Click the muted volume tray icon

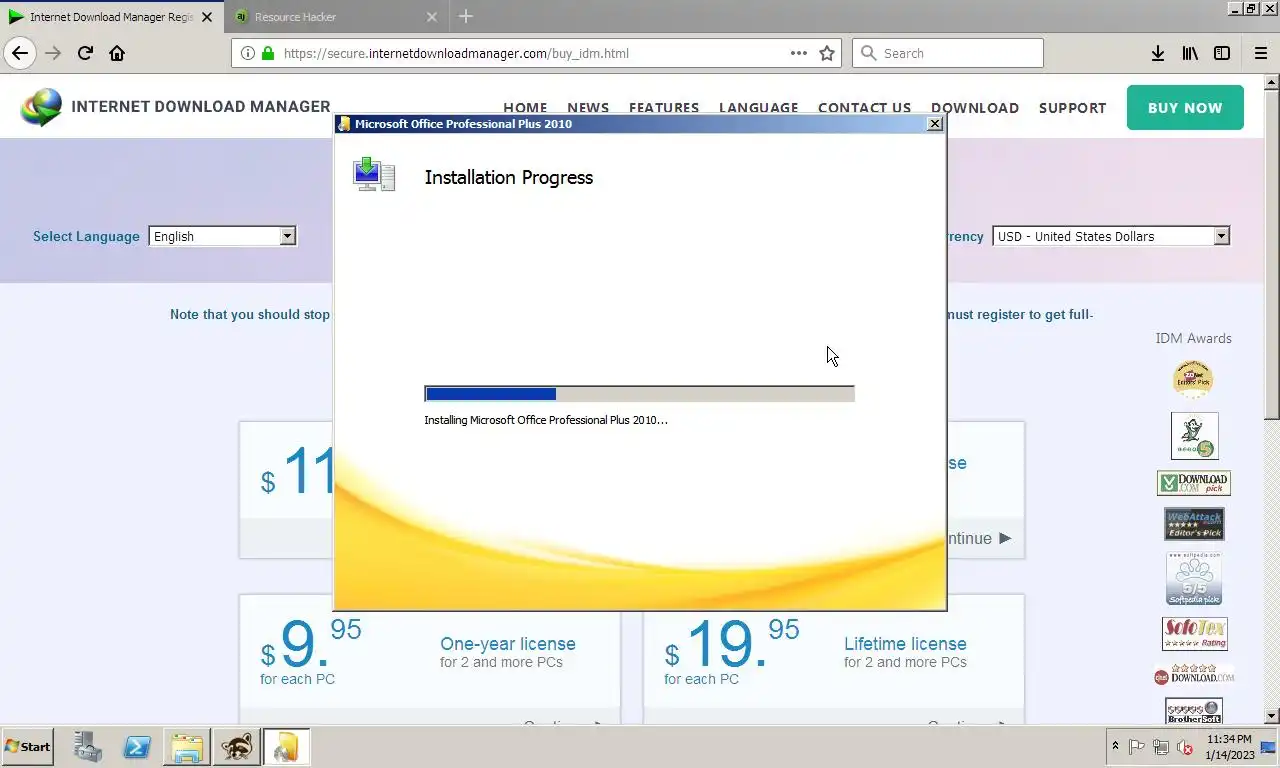[x=1185, y=747]
